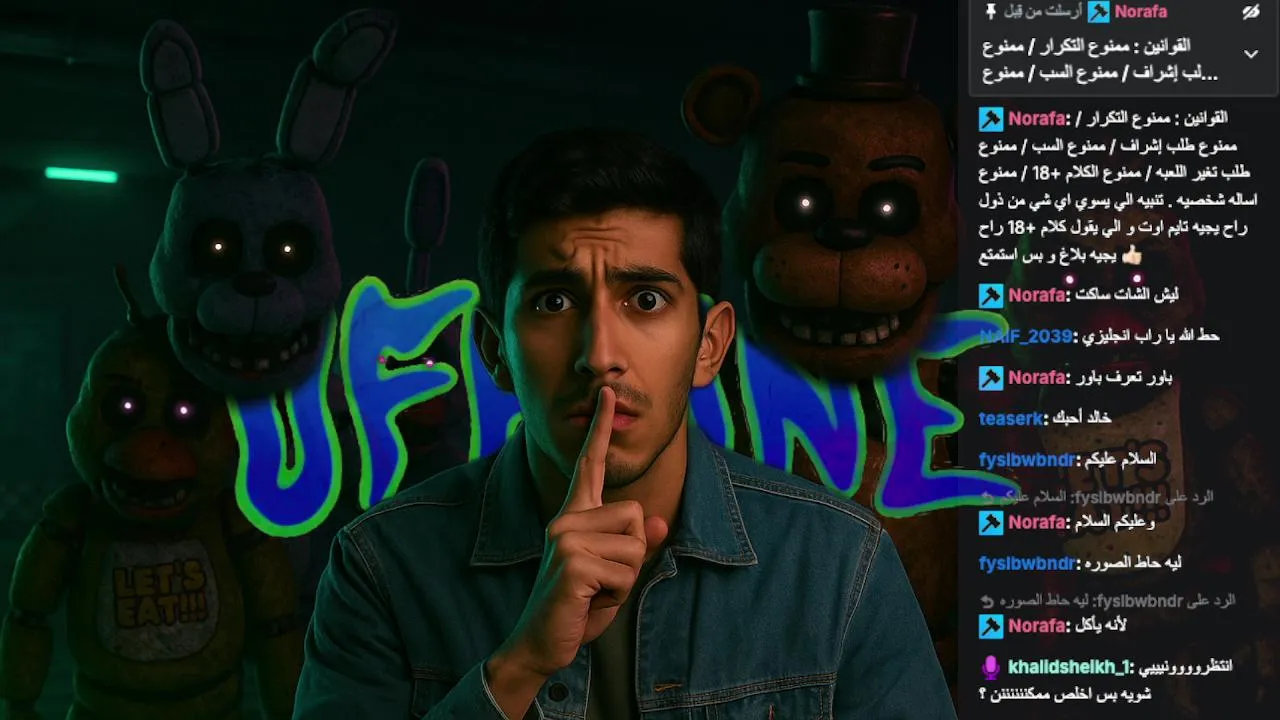
Task: Click the pin icon in the pinned message header
Action: 991,11
